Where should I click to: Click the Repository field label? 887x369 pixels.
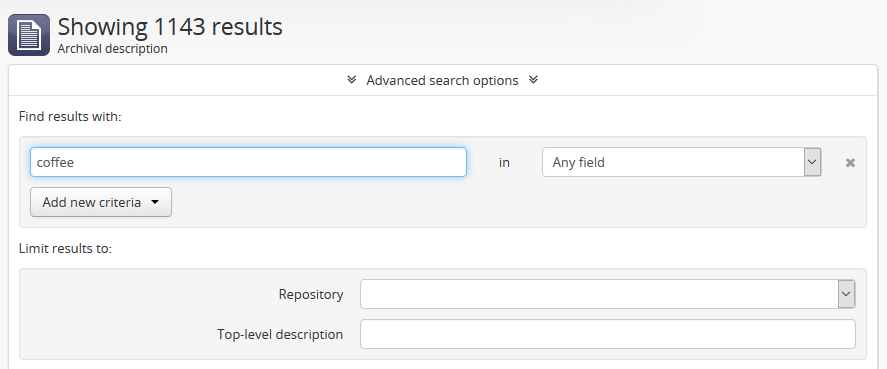click(311, 294)
